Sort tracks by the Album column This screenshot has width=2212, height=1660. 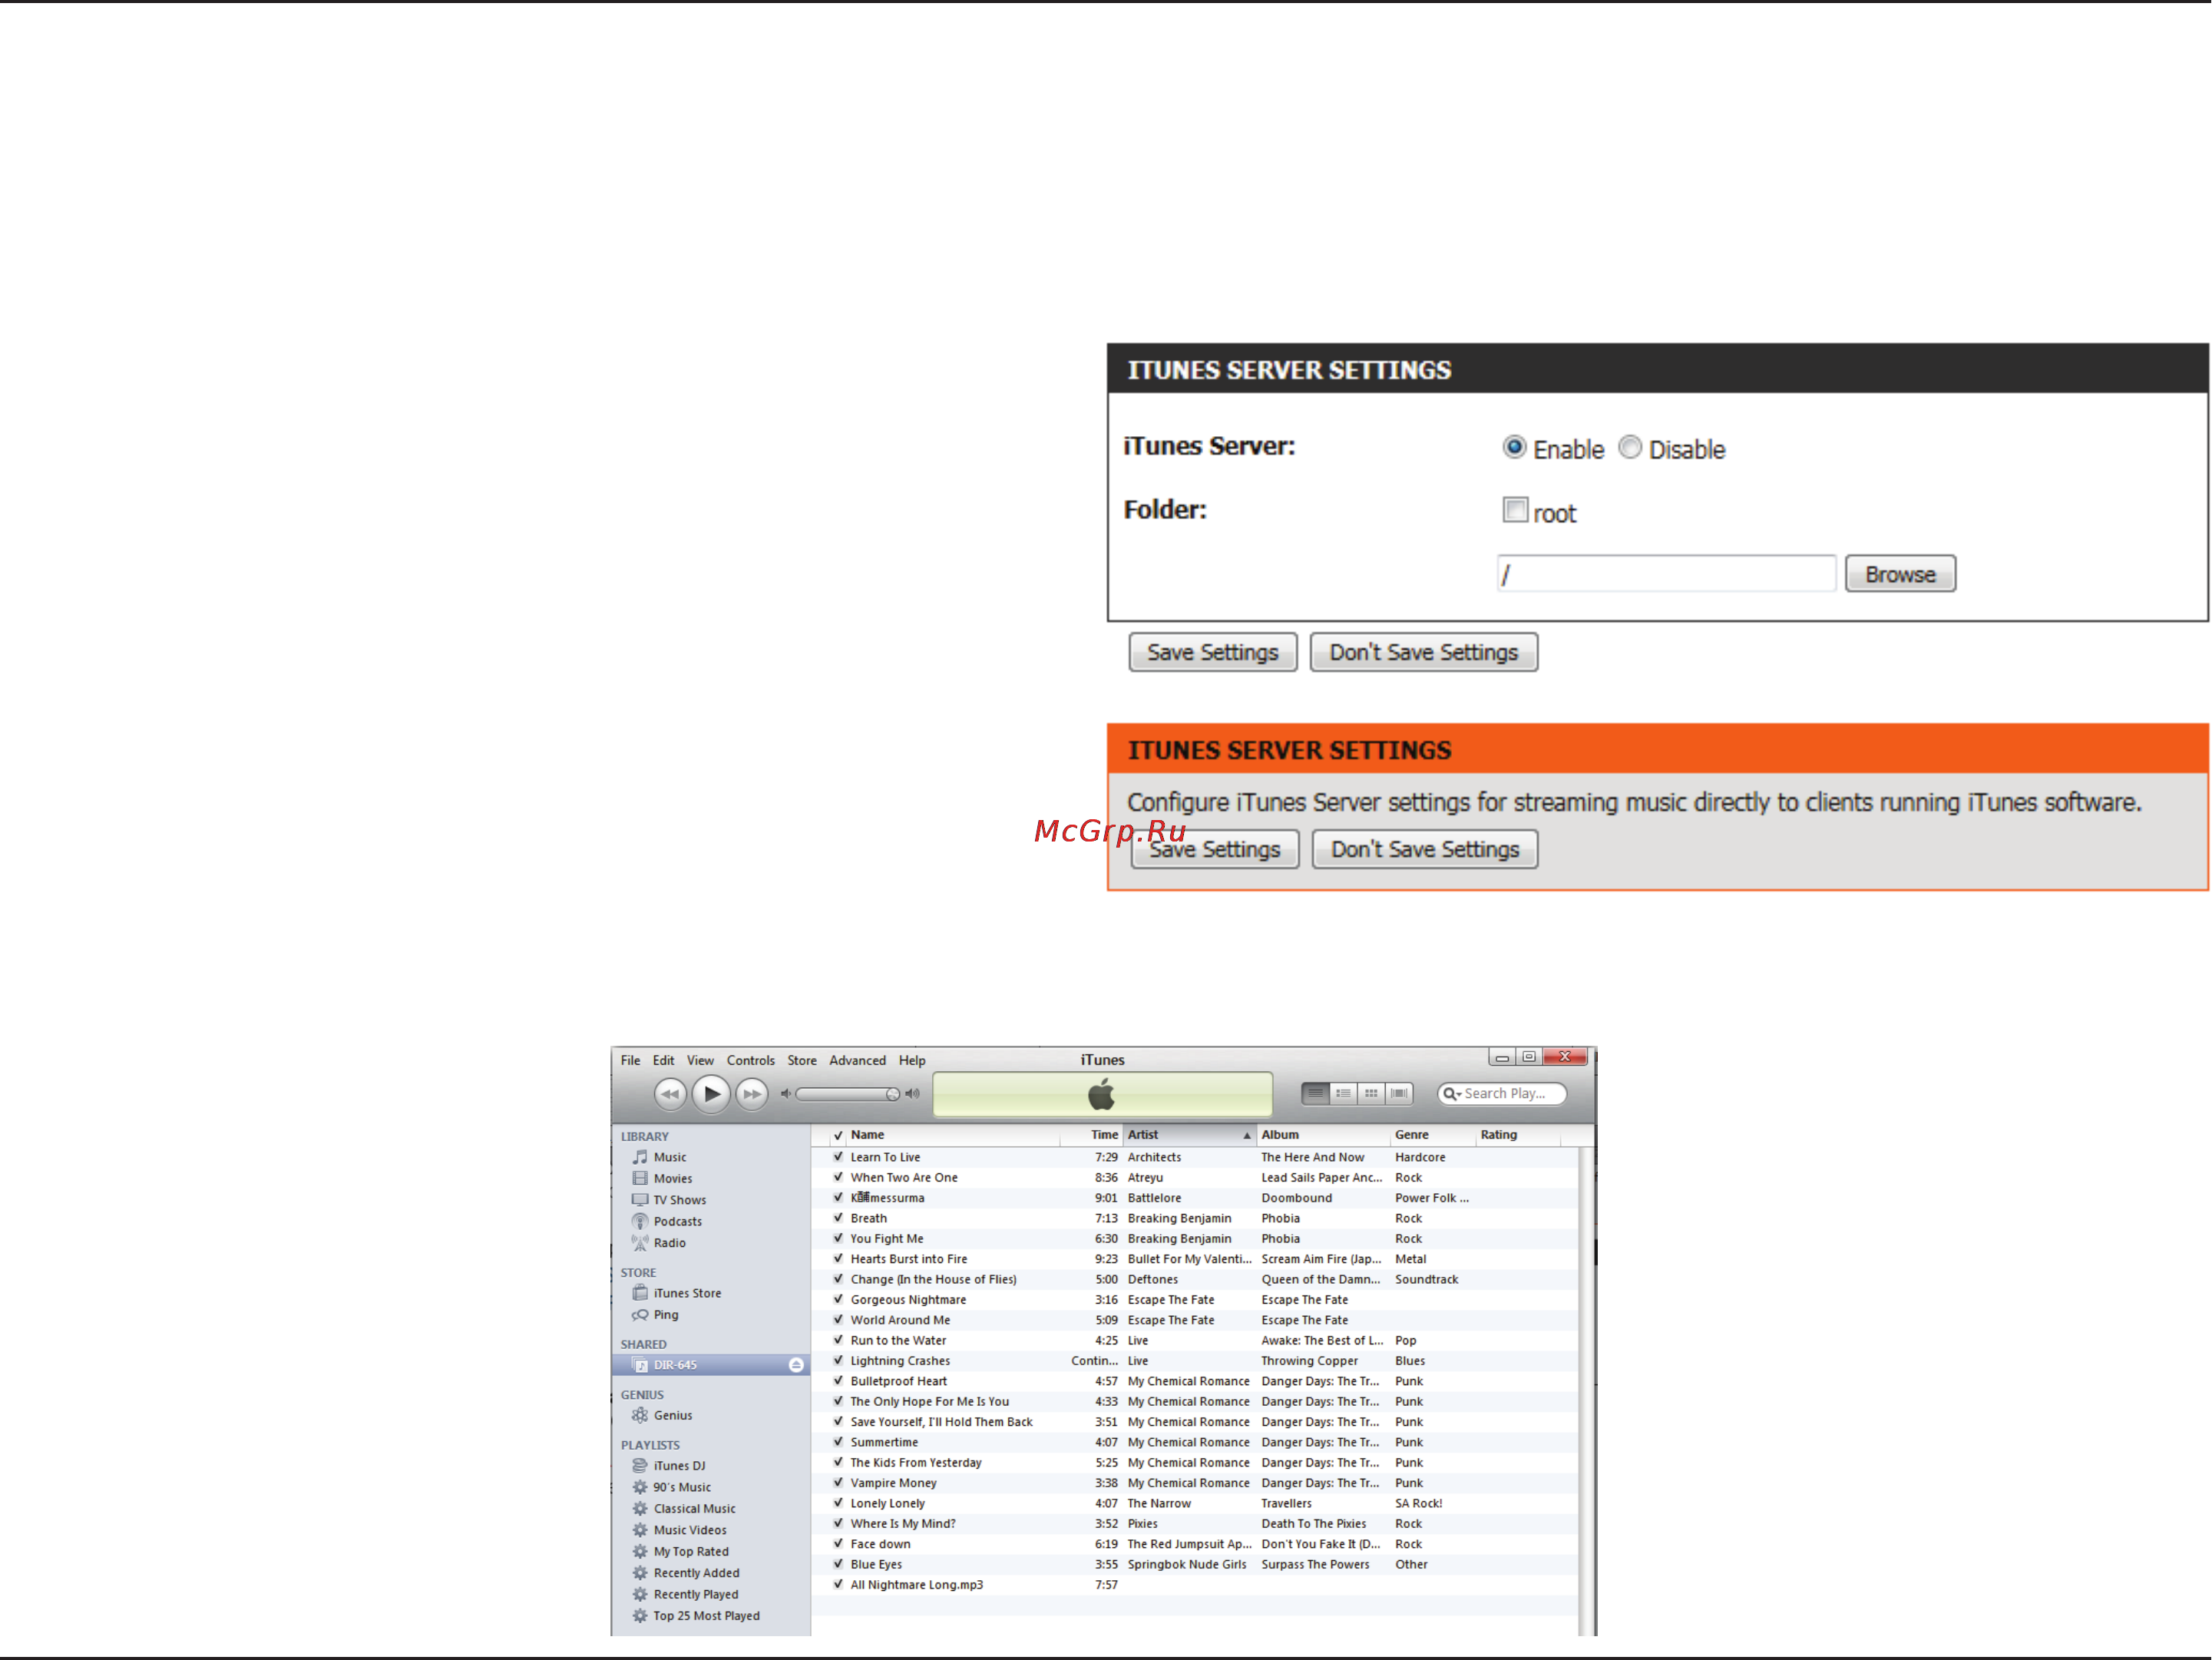click(1323, 1135)
